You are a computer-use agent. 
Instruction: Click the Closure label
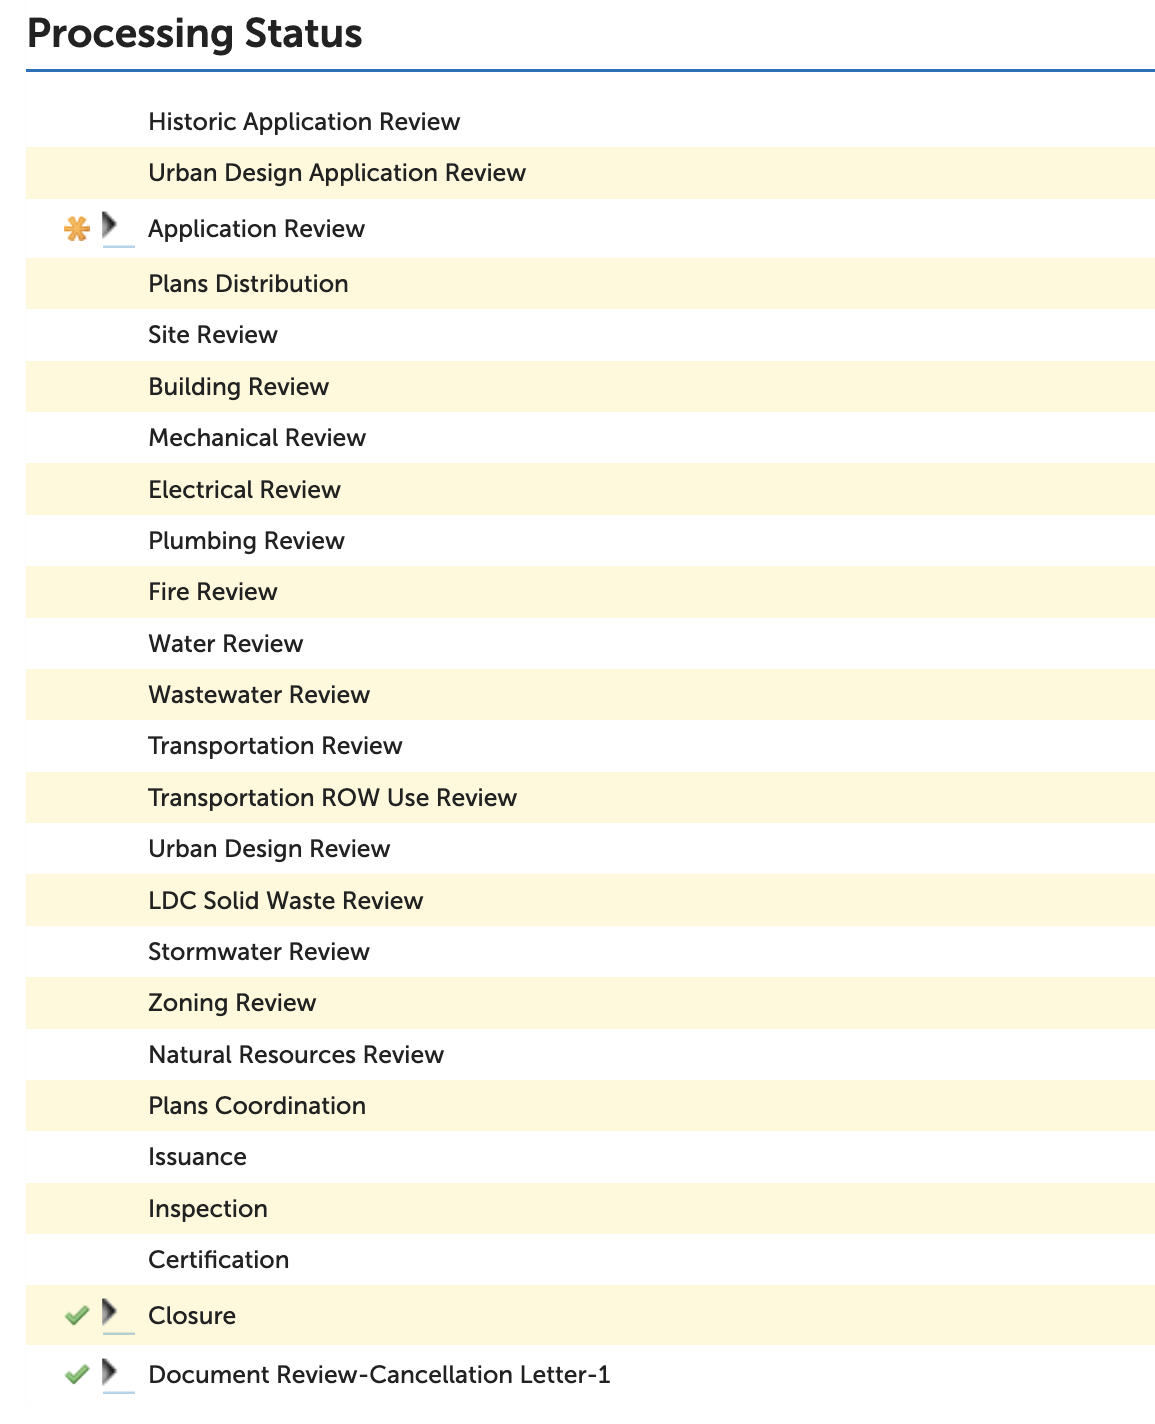point(192,1316)
